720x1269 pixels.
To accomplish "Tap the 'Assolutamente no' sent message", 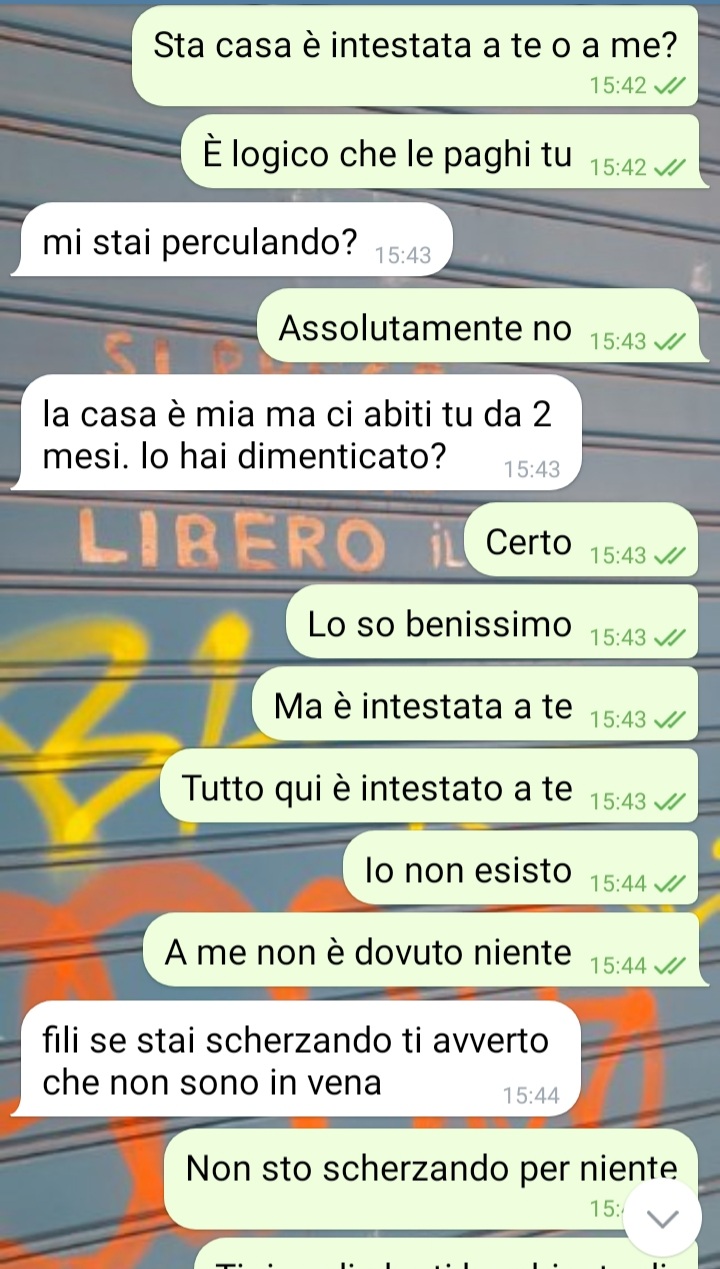I will point(478,326).
